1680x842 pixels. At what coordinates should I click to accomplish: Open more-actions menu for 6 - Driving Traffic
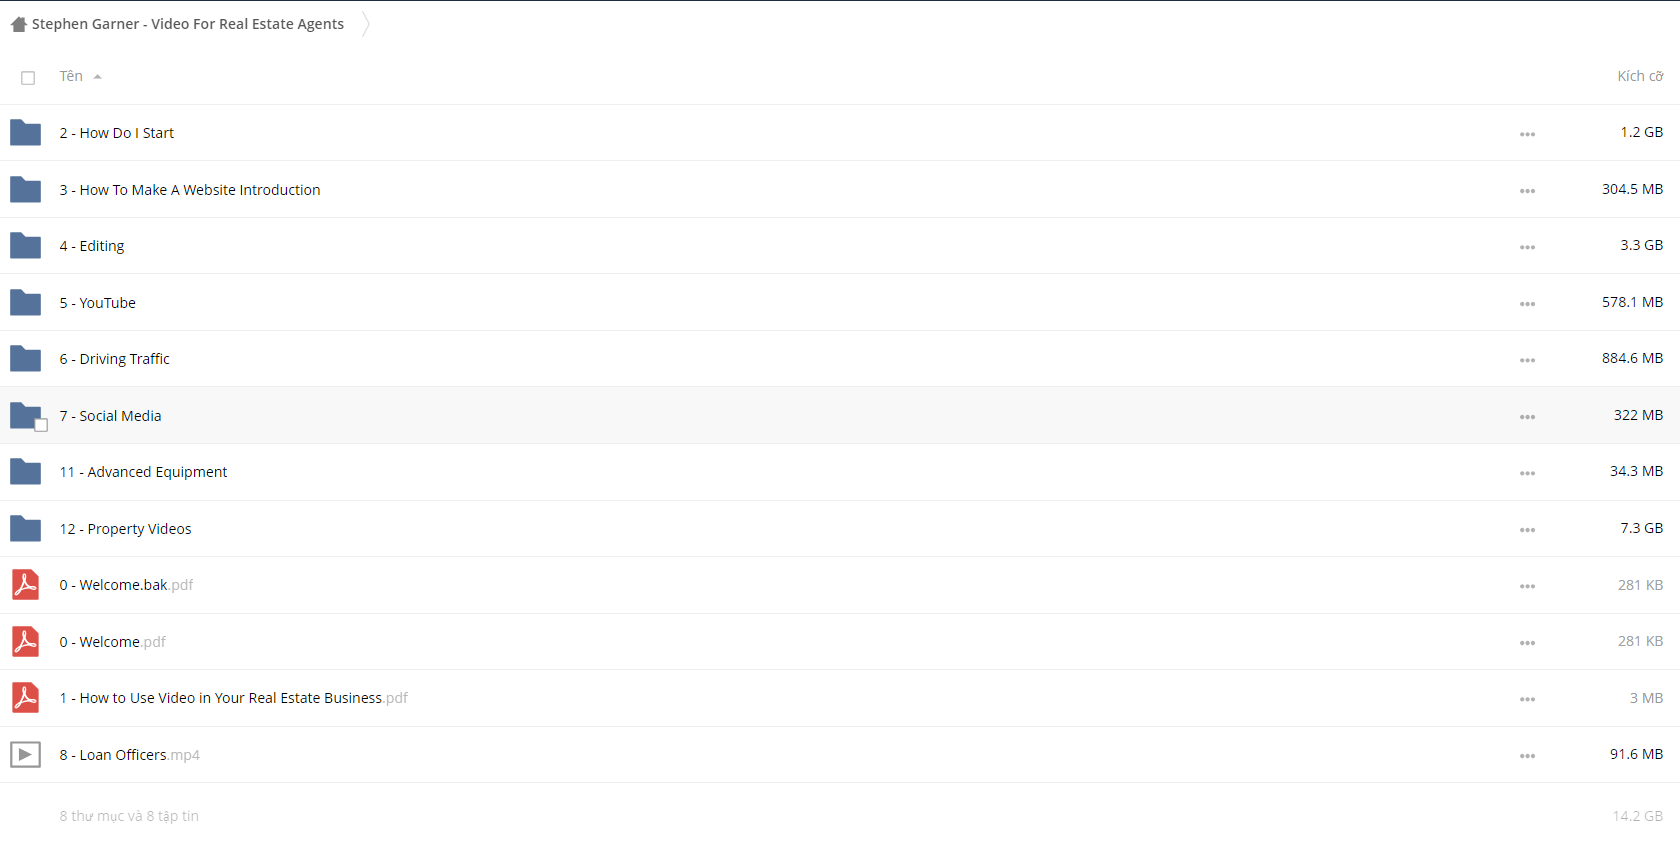[1527, 360]
